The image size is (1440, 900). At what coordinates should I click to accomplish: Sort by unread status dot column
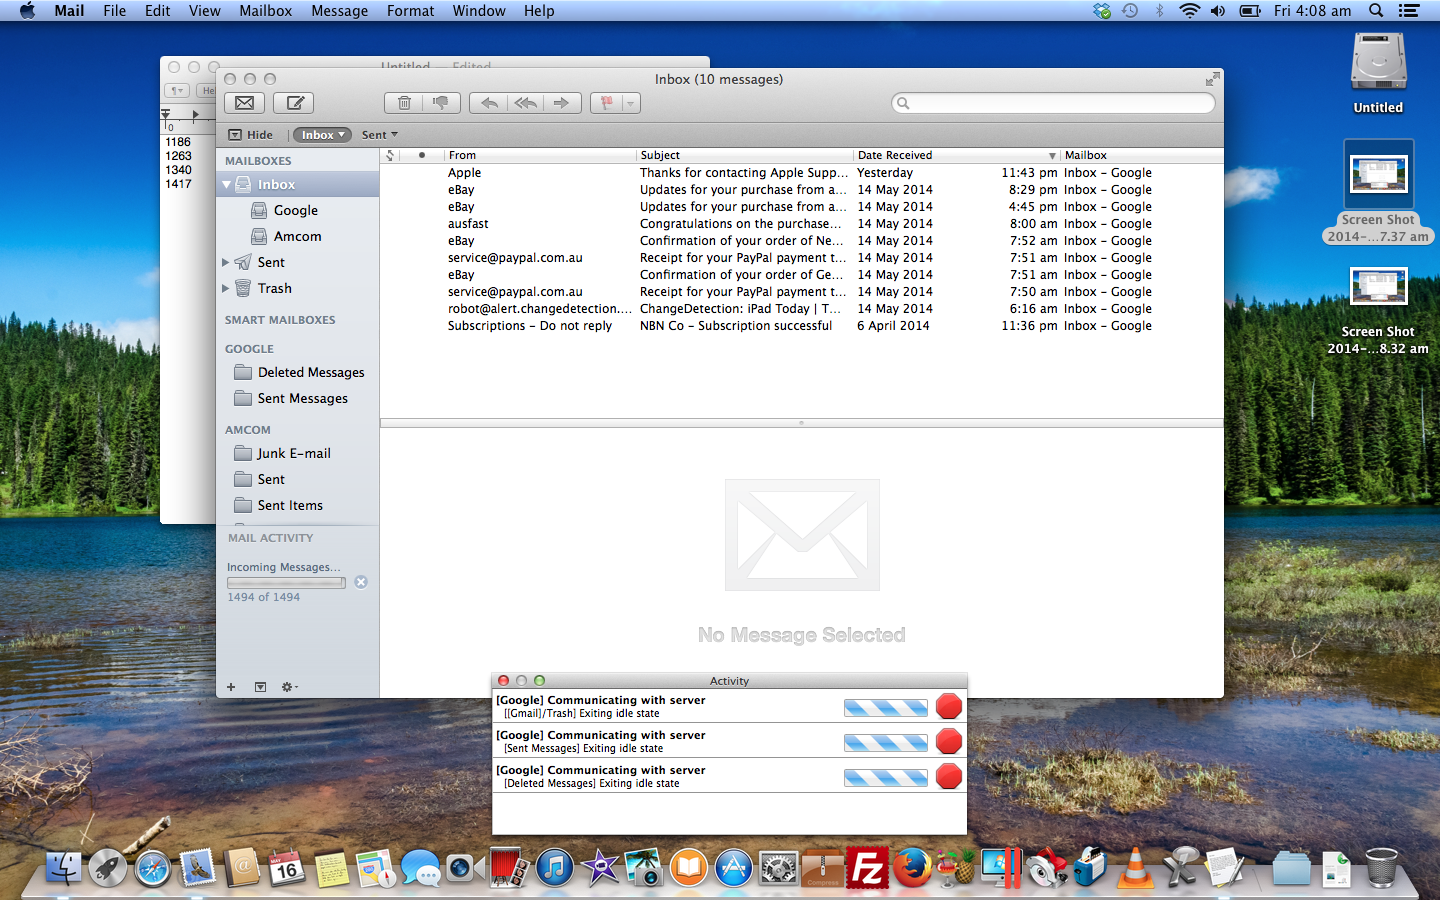[x=422, y=155]
